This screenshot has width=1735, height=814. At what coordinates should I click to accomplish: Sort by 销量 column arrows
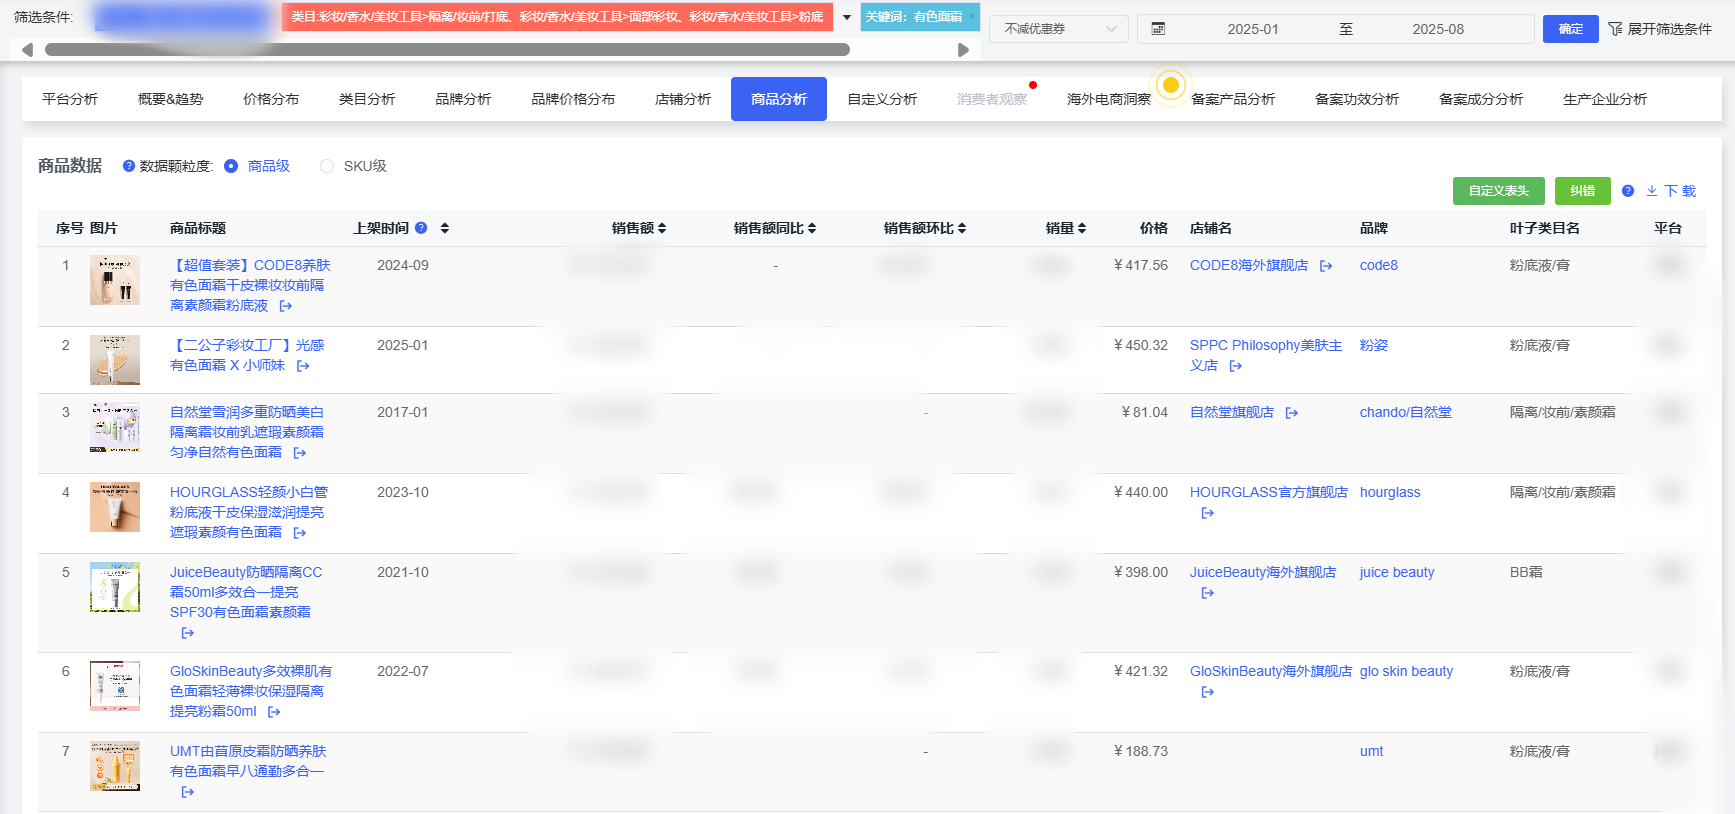point(1082,228)
